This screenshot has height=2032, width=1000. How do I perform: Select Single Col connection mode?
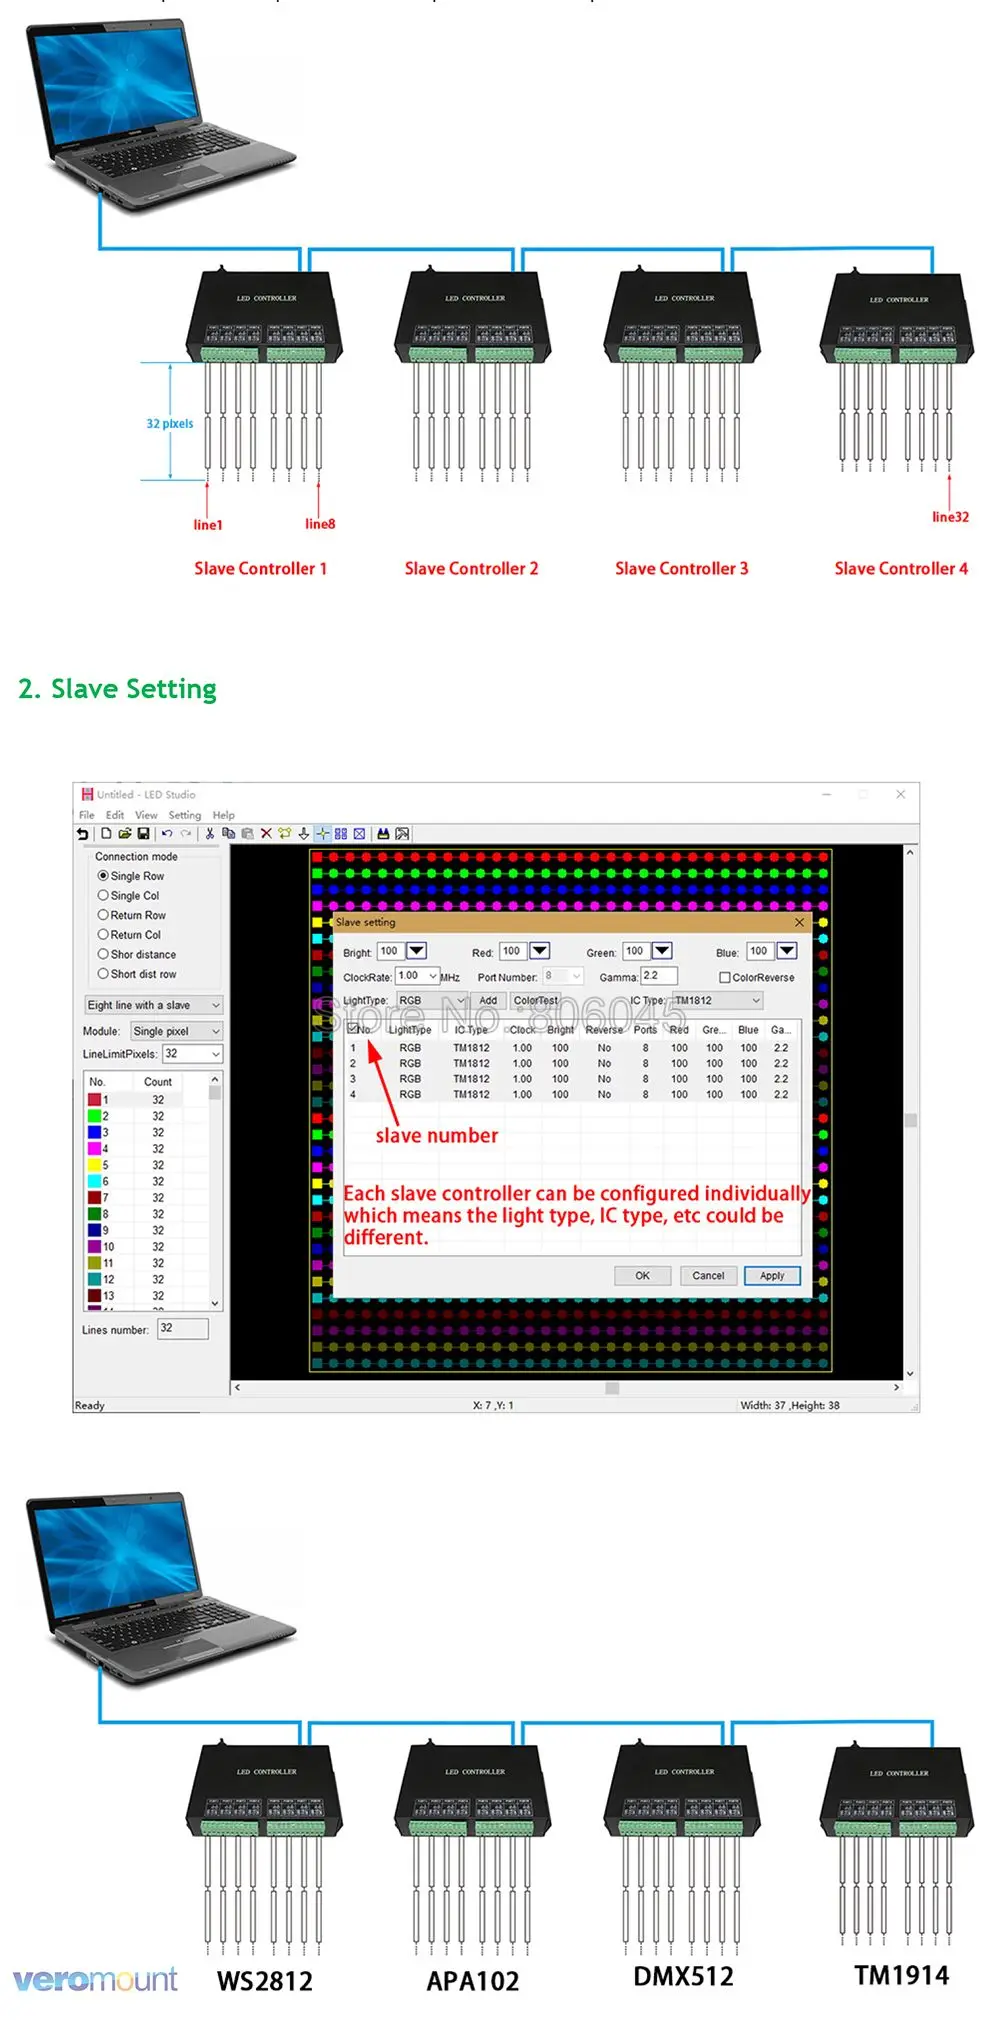coord(129,896)
